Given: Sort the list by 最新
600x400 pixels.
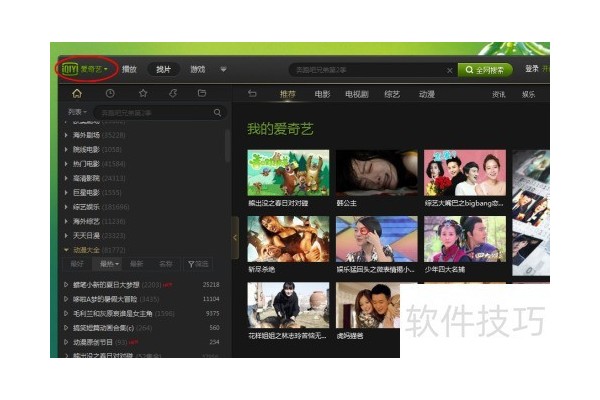Looking at the screenshot, I should 136,264.
